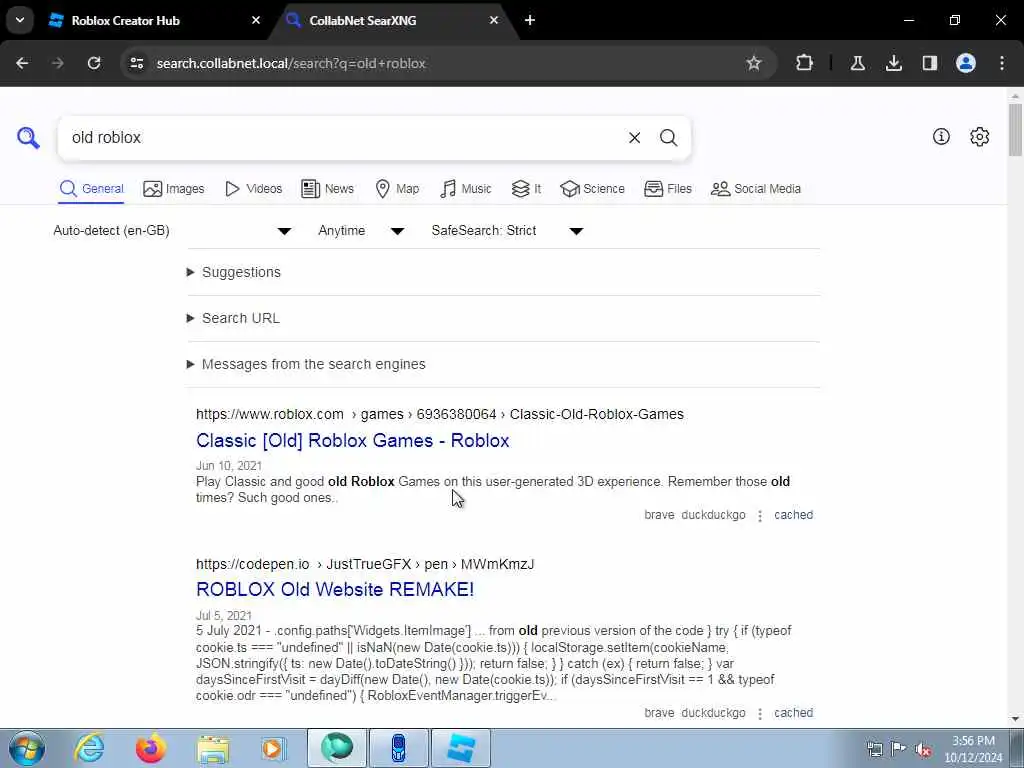Switch to the Images category
The width and height of the screenshot is (1024, 768).
174,189
